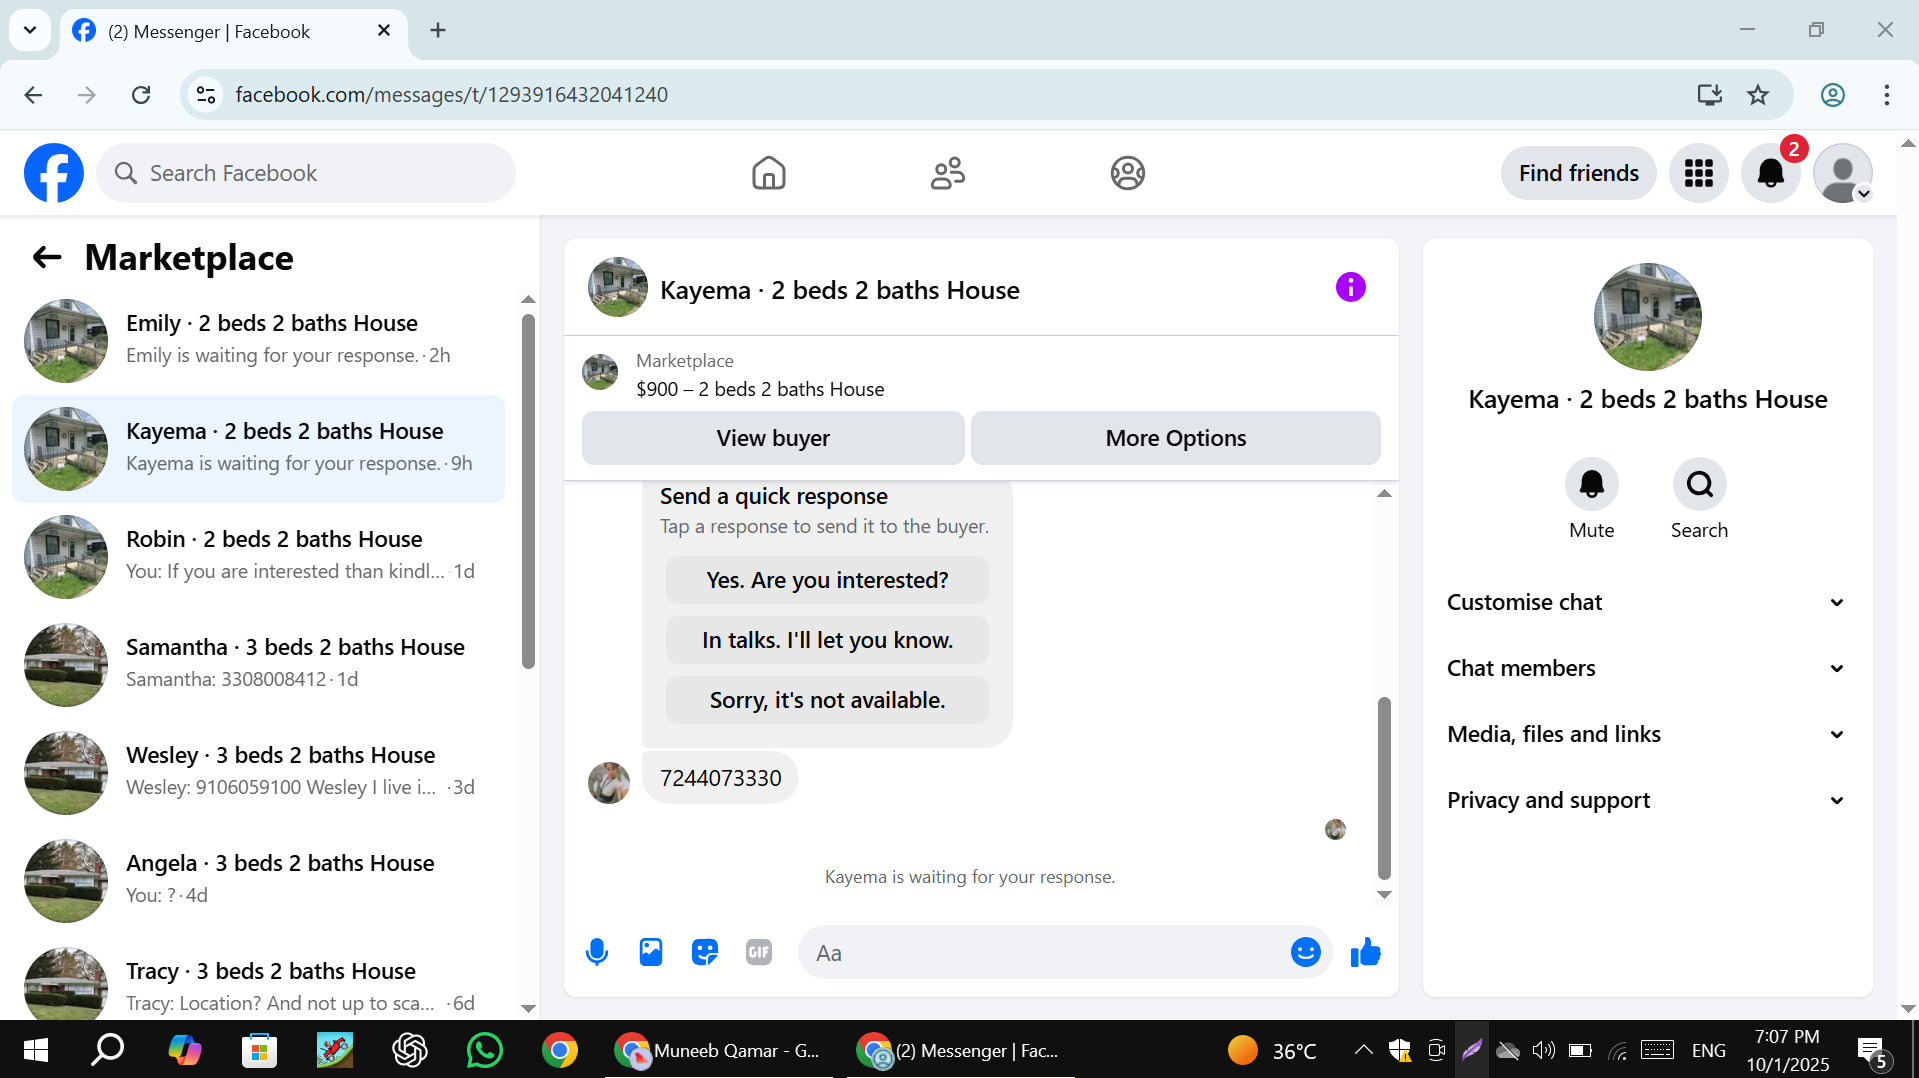Open the tab search dropdown
Image resolution: width=1919 pixels, height=1078 pixels.
30,30
